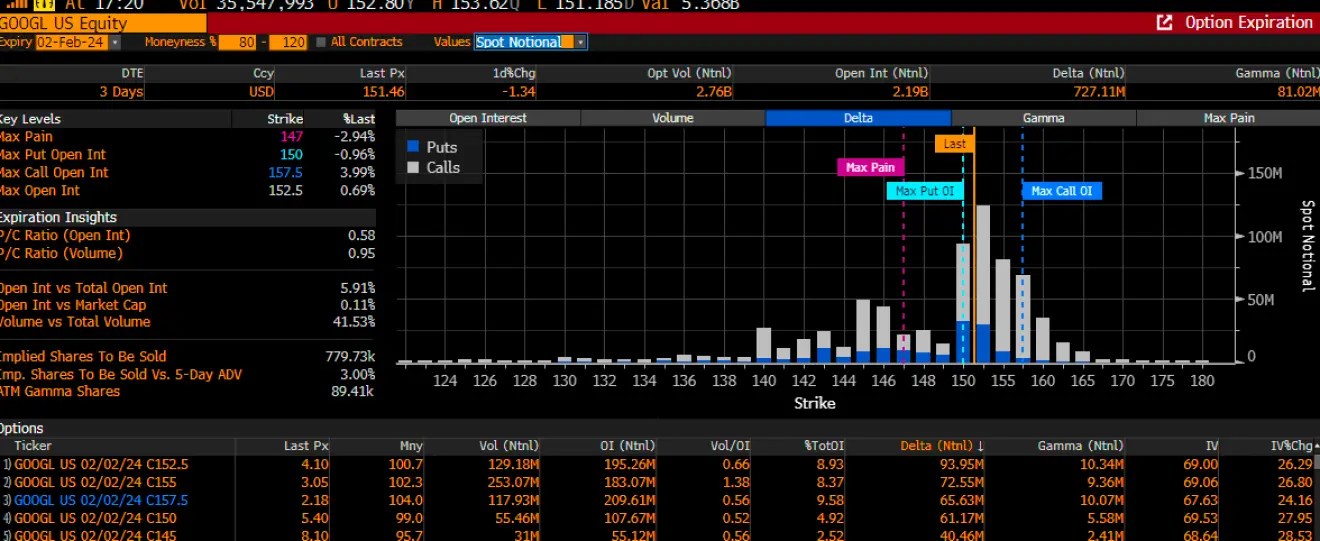The height and width of the screenshot is (541, 1320).
Task: Open the Values dropdown arrow
Action: coord(581,42)
